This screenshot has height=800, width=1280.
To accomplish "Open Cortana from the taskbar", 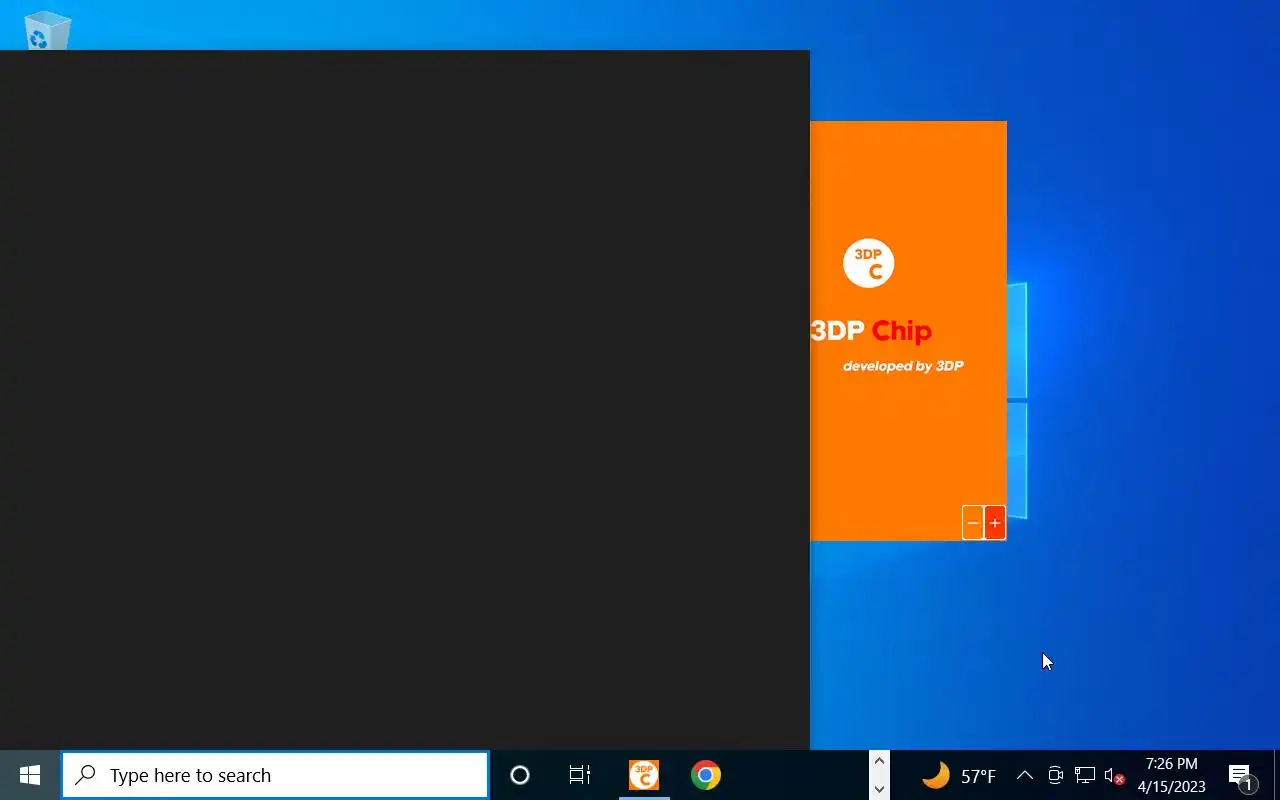I will coord(520,775).
